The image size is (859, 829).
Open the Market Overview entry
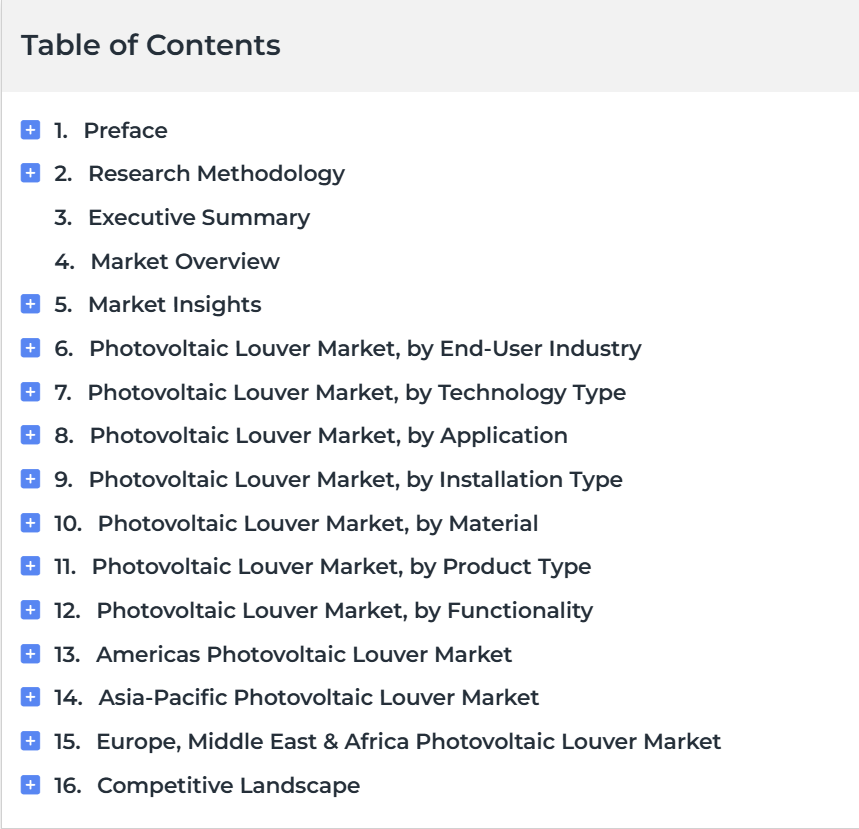(185, 261)
